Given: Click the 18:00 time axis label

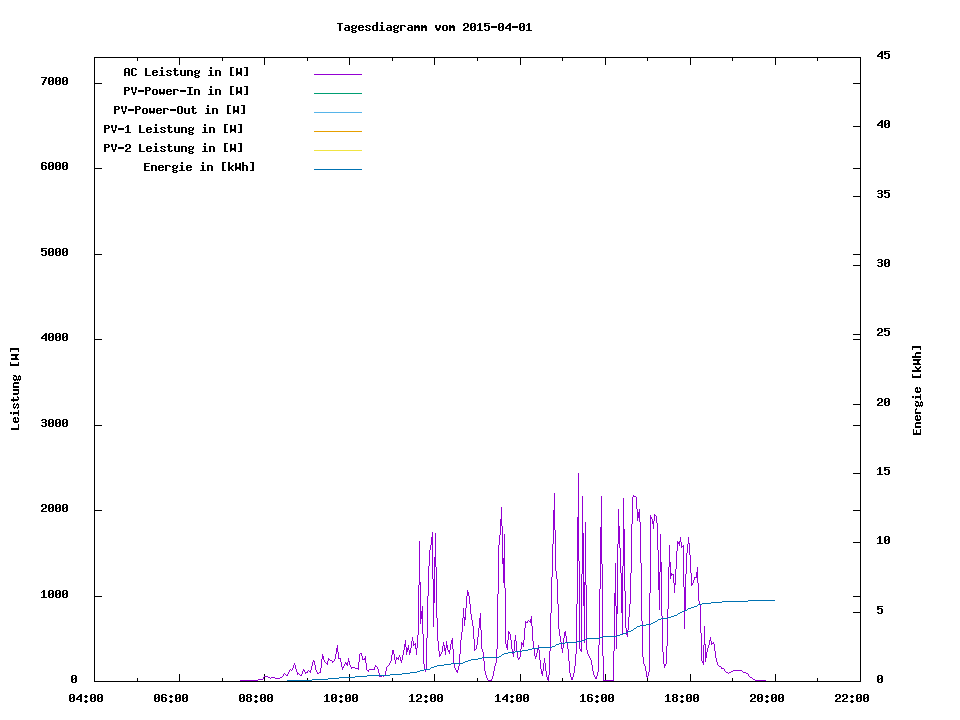Looking at the screenshot, I should (x=682, y=699).
